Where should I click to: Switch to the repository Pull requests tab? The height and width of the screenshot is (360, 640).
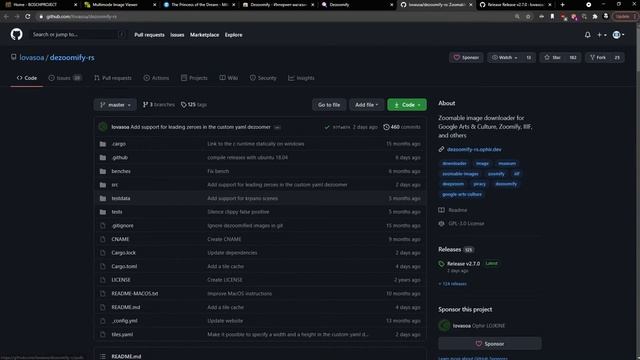[x=113, y=78]
